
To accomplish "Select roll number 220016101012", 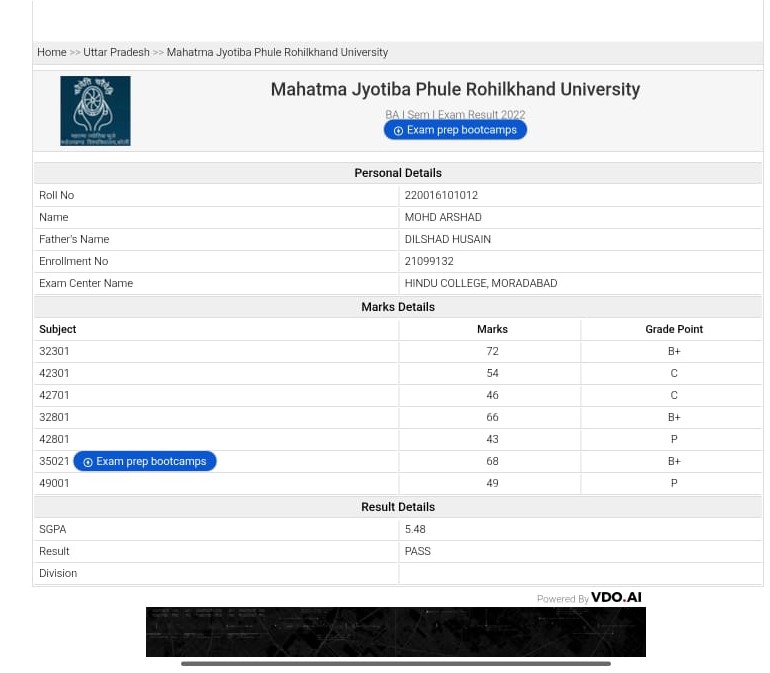I will tap(441, 195).
